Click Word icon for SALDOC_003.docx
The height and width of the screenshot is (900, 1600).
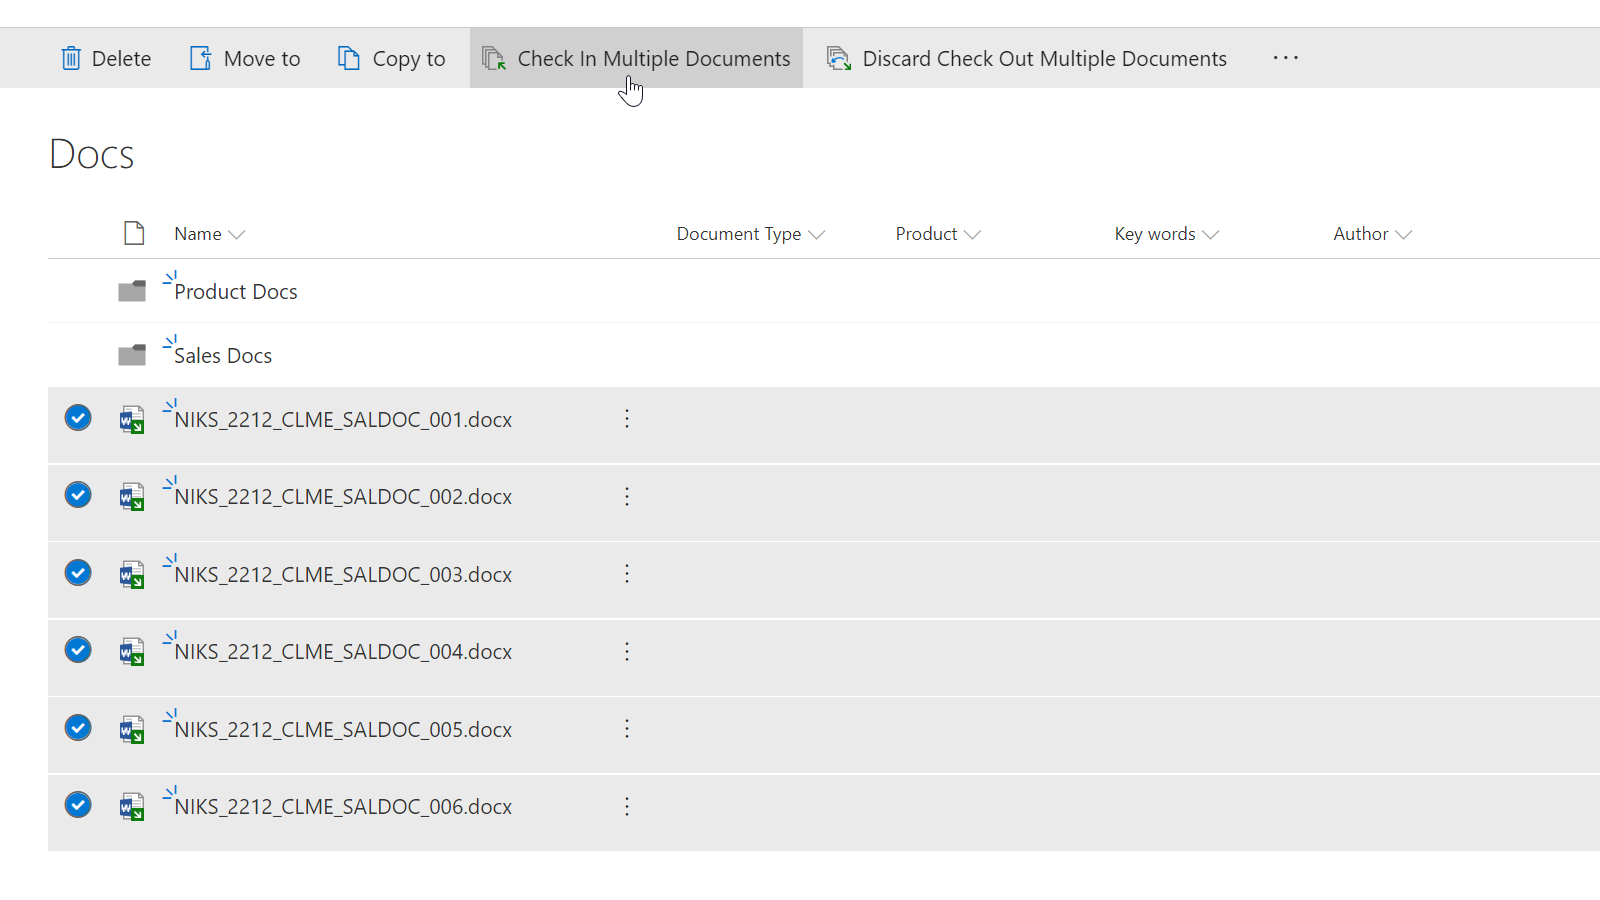pos(132,575)
